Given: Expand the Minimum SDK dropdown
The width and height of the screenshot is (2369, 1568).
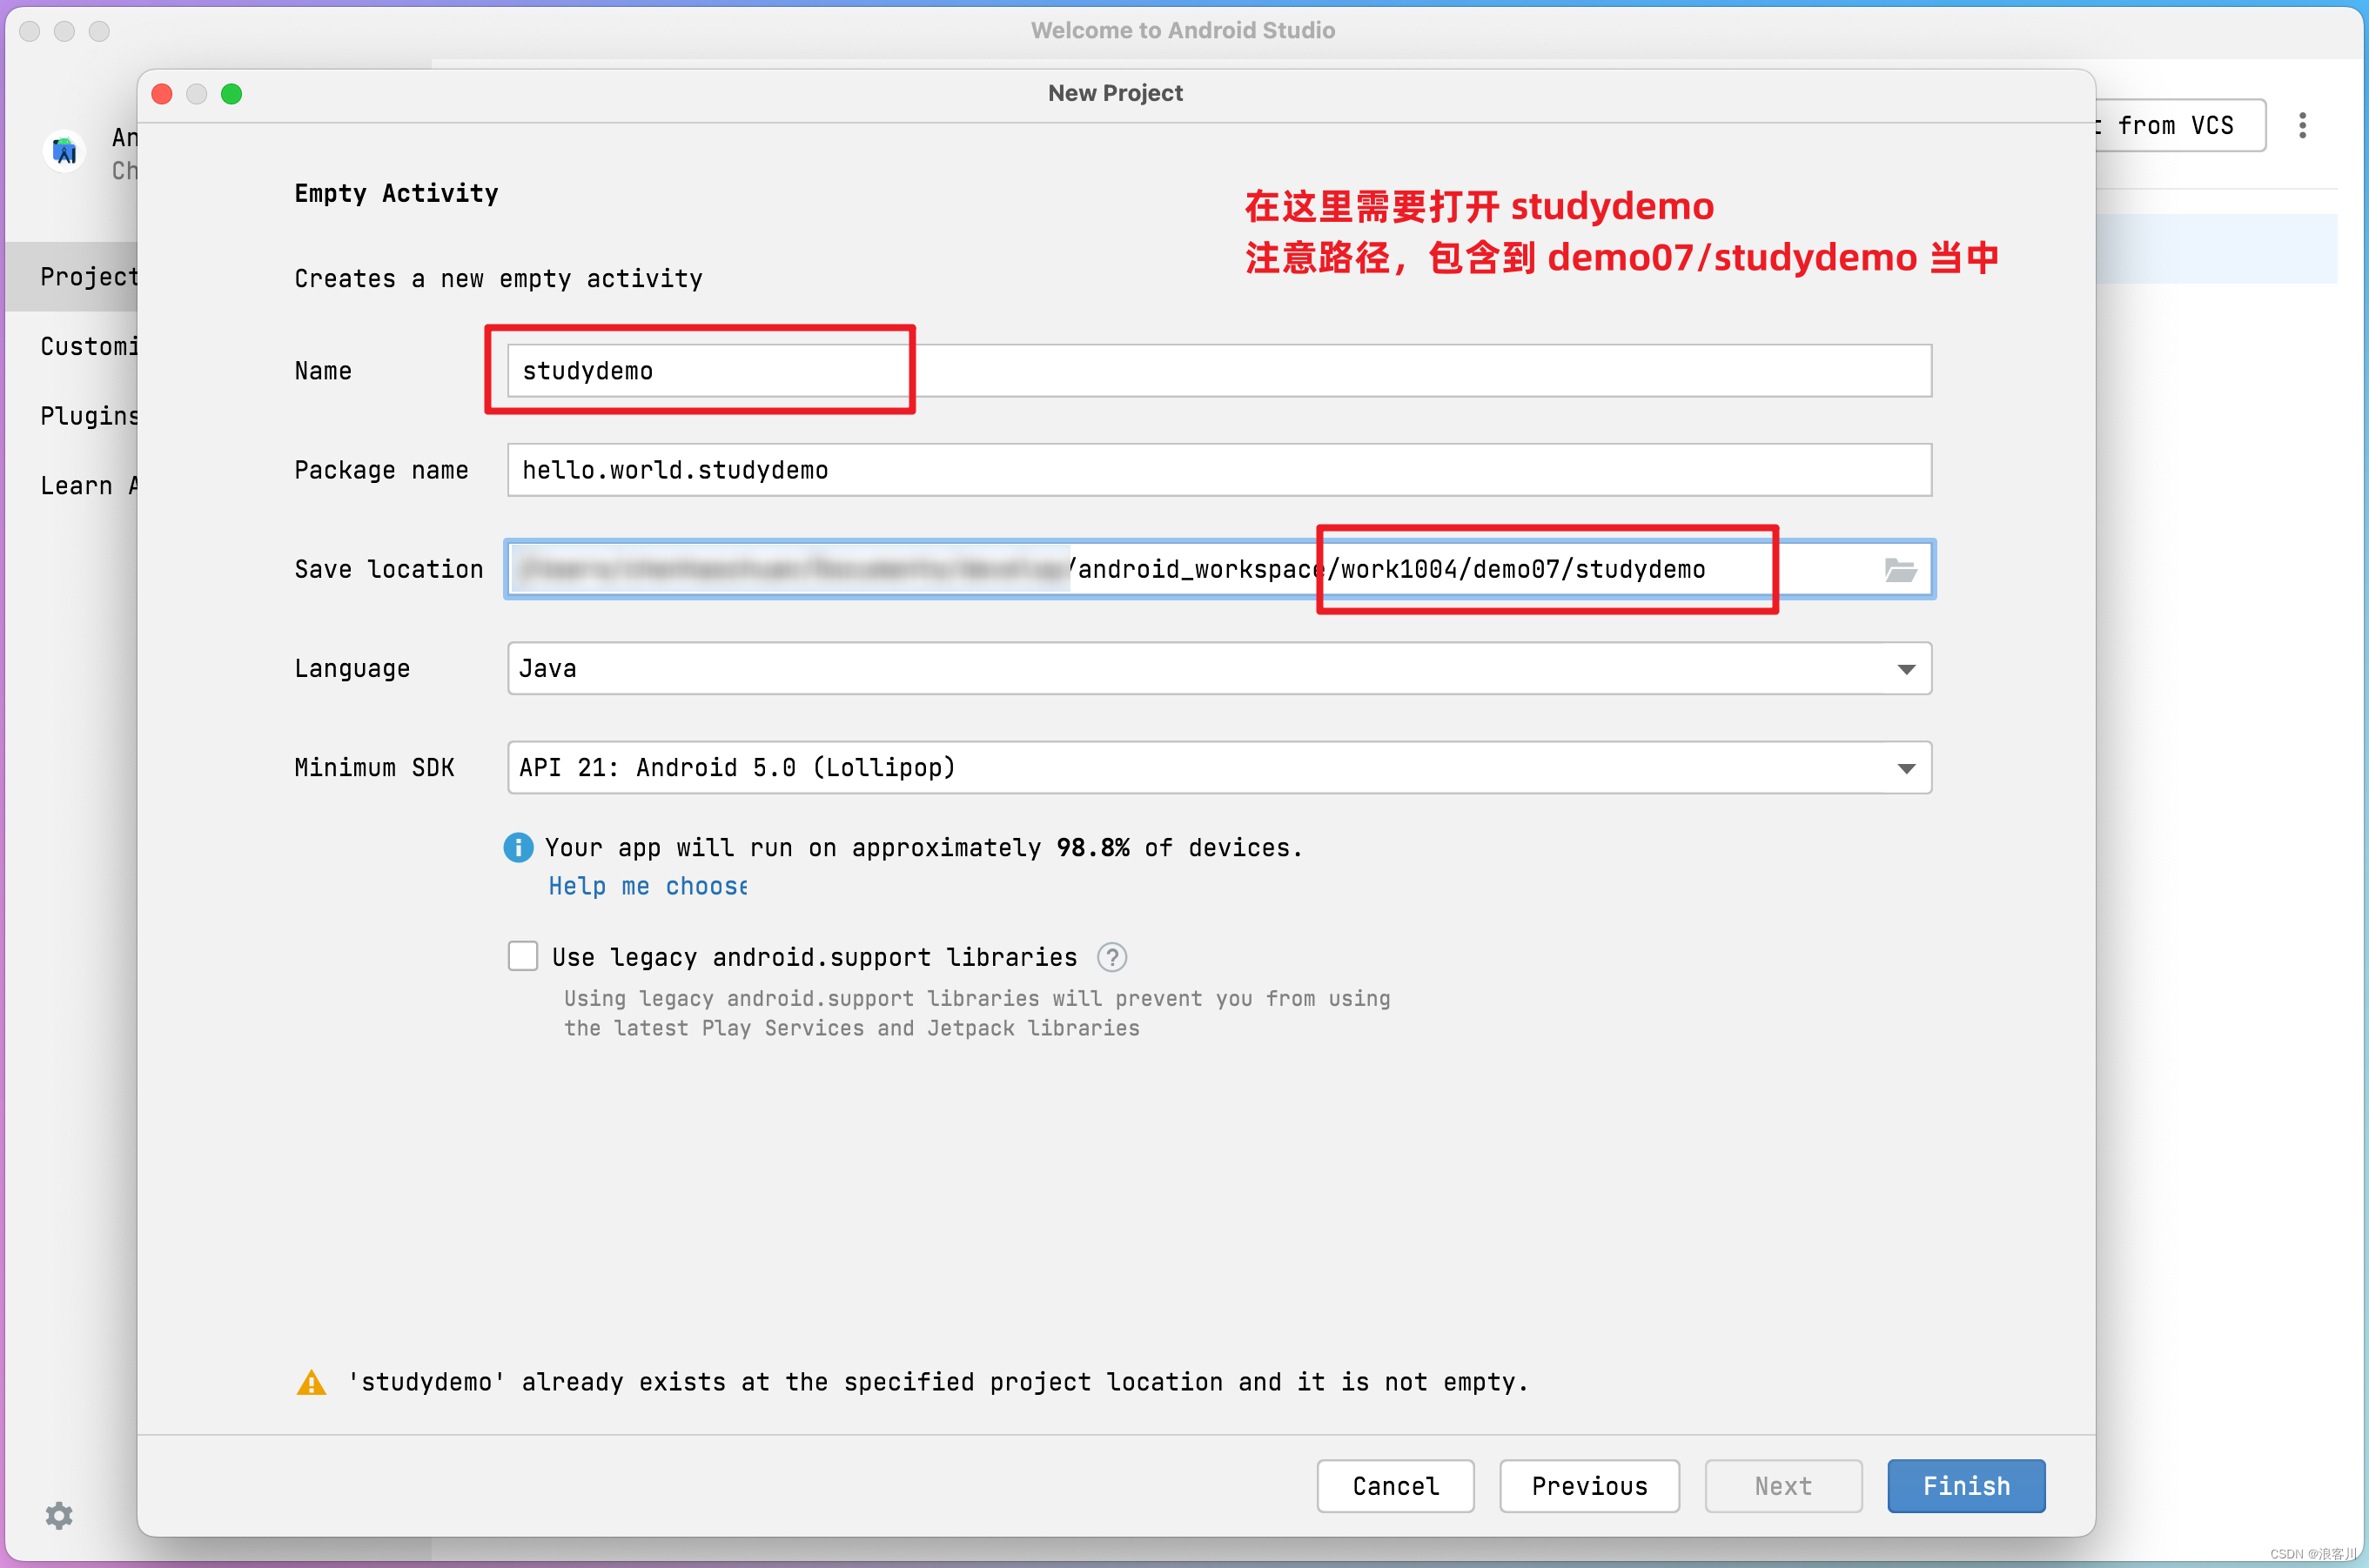Looking at the screenshot, I should click(1218, 767).
